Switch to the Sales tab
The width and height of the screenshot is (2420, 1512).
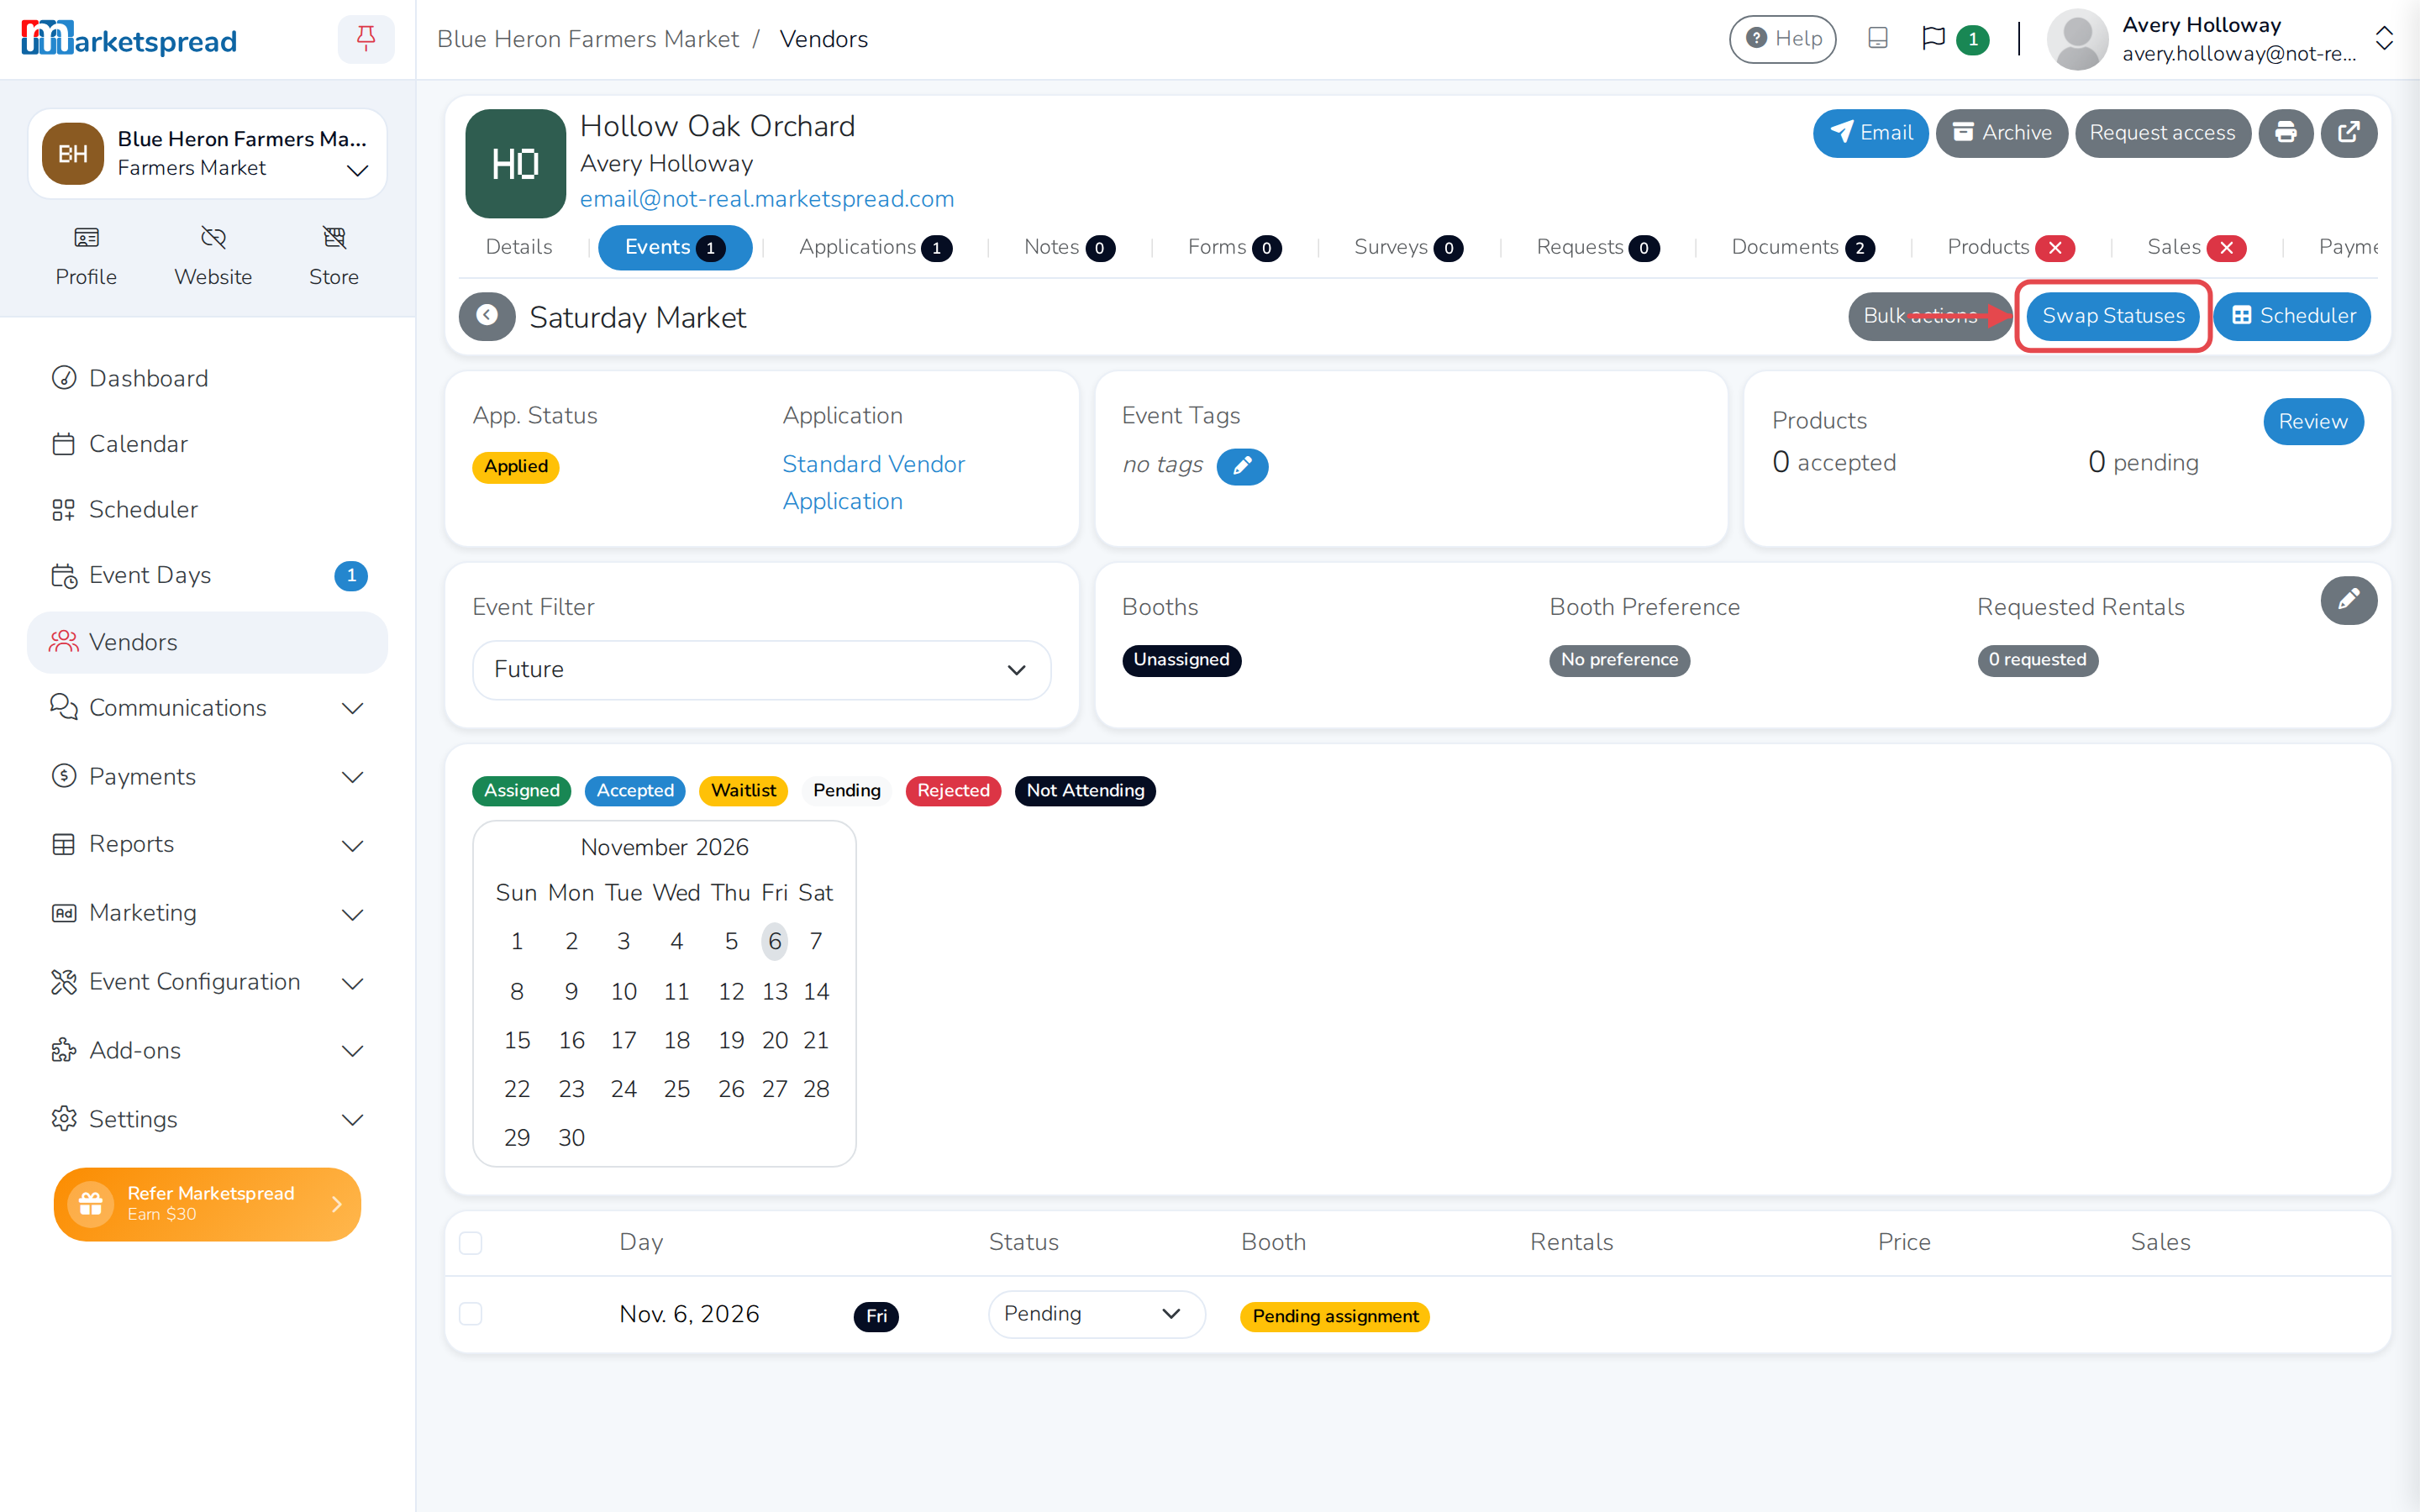pyautogui.click(x=2196, y=247)
